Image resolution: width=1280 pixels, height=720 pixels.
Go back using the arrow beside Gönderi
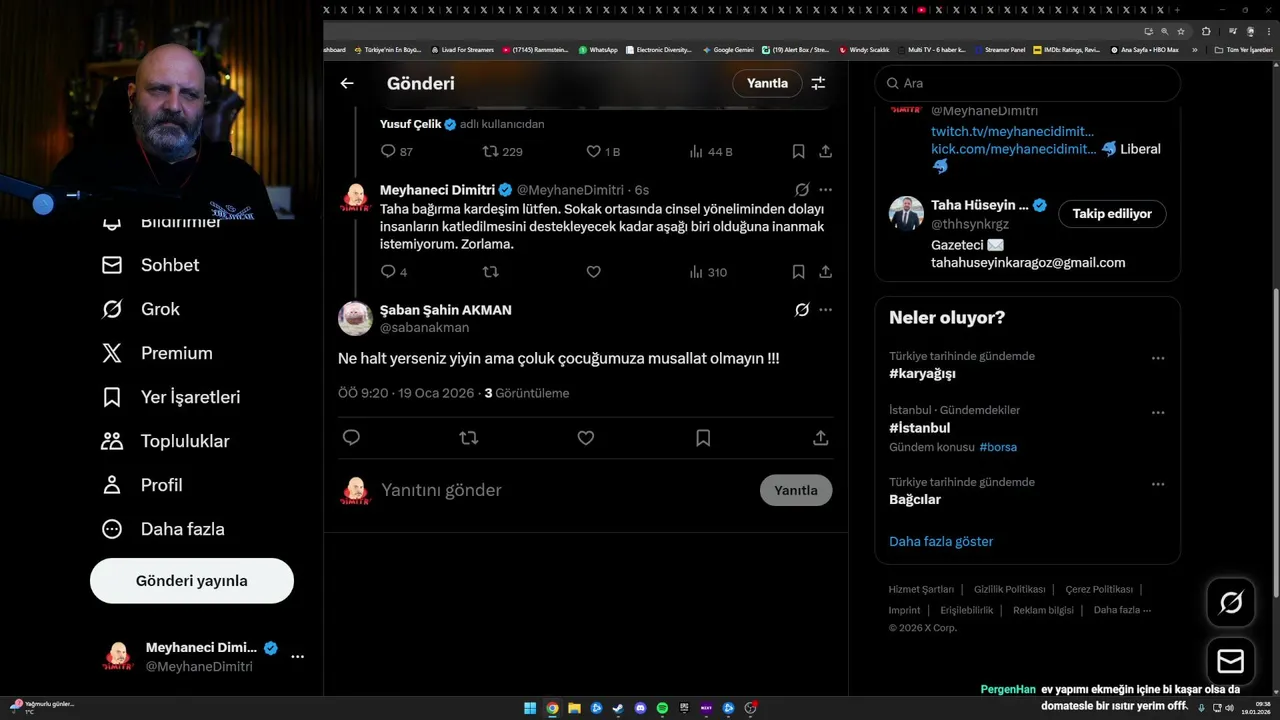[347, 83]
